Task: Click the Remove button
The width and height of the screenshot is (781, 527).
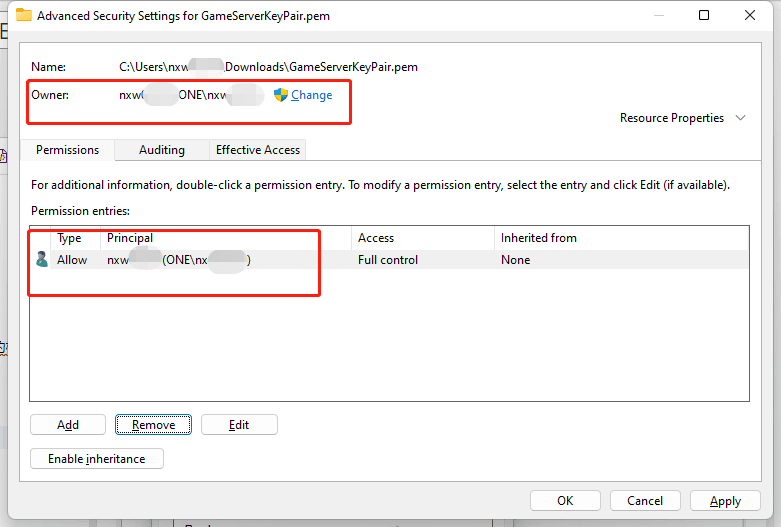Action: 153,425
